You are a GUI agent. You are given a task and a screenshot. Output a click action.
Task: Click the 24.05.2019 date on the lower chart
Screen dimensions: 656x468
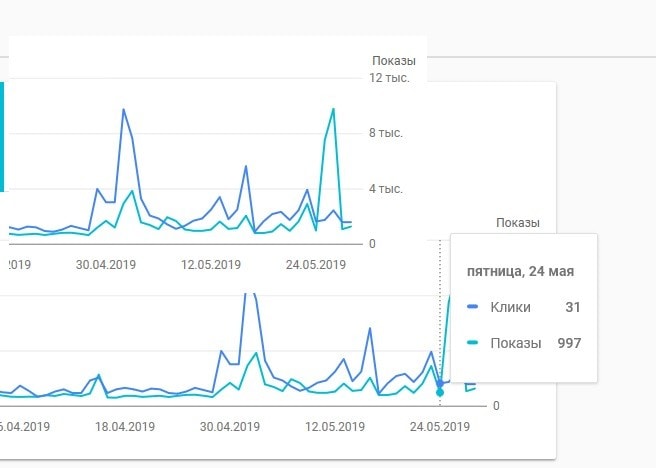tap(440, 427)
